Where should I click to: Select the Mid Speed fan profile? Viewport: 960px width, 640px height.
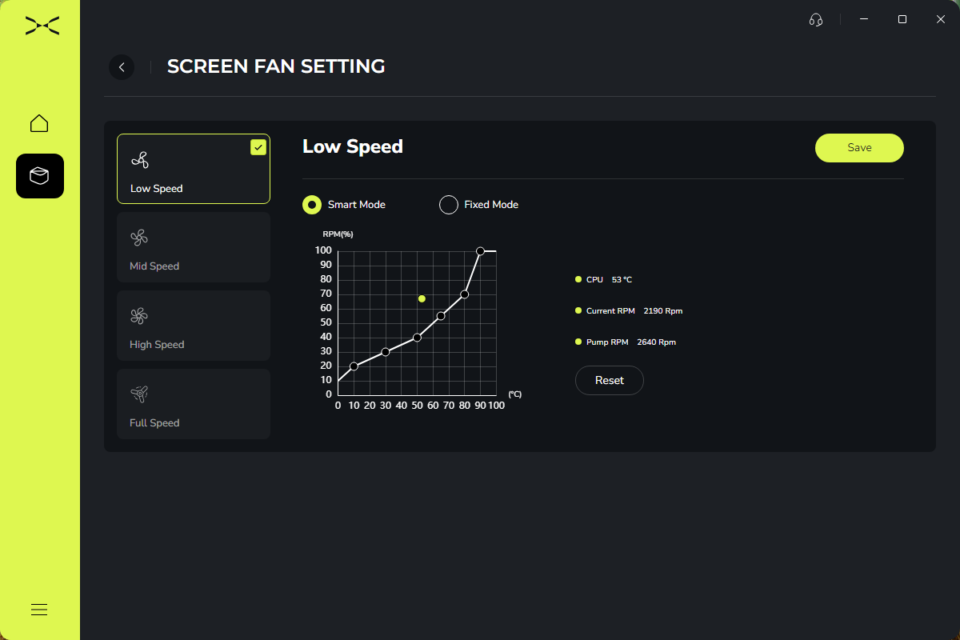[x=193, y=247]
